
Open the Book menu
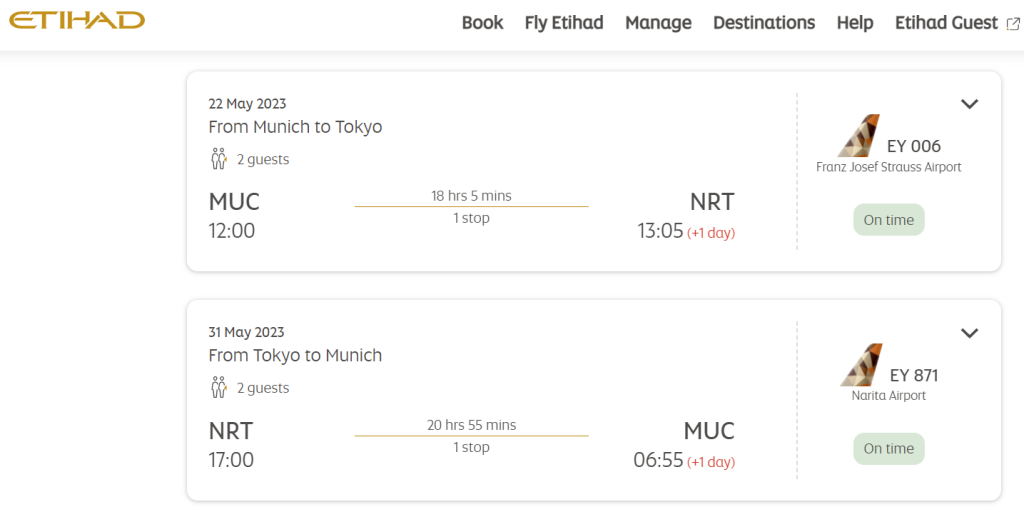(x=483, y=23)
